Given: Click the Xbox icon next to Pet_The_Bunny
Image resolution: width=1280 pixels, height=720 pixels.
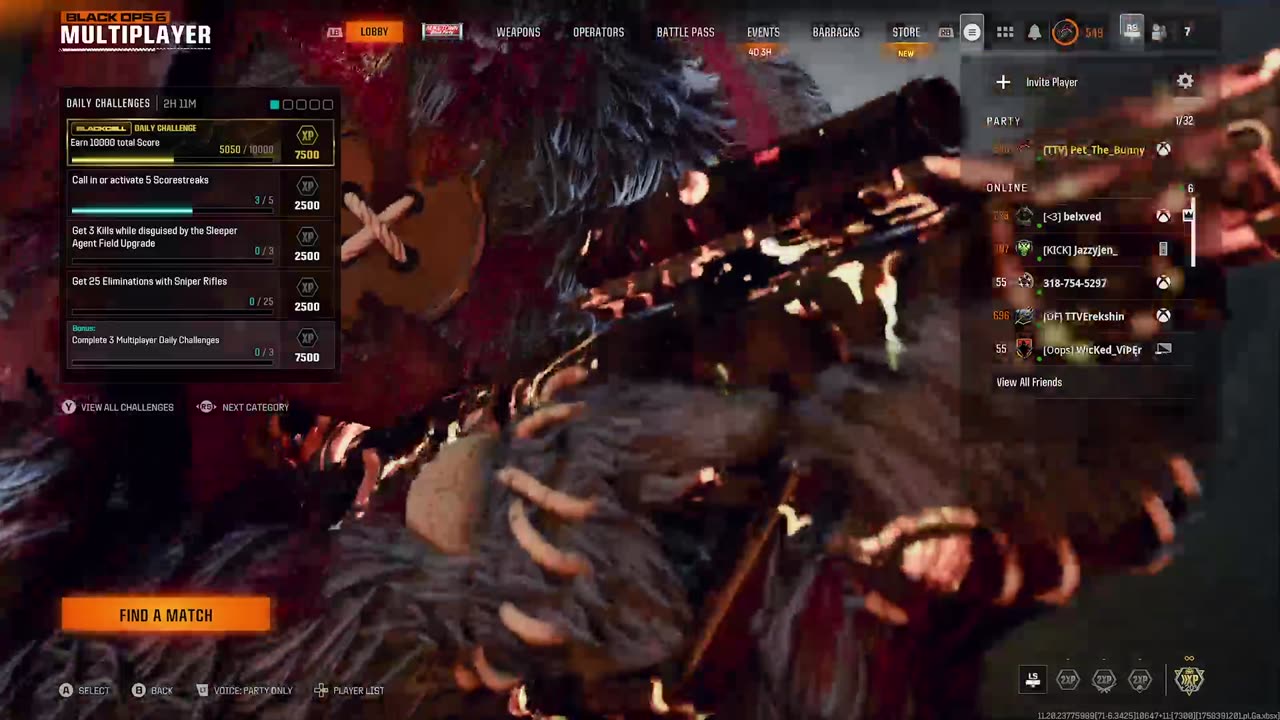Looking at the screenshot, I should click(1164, 150).
